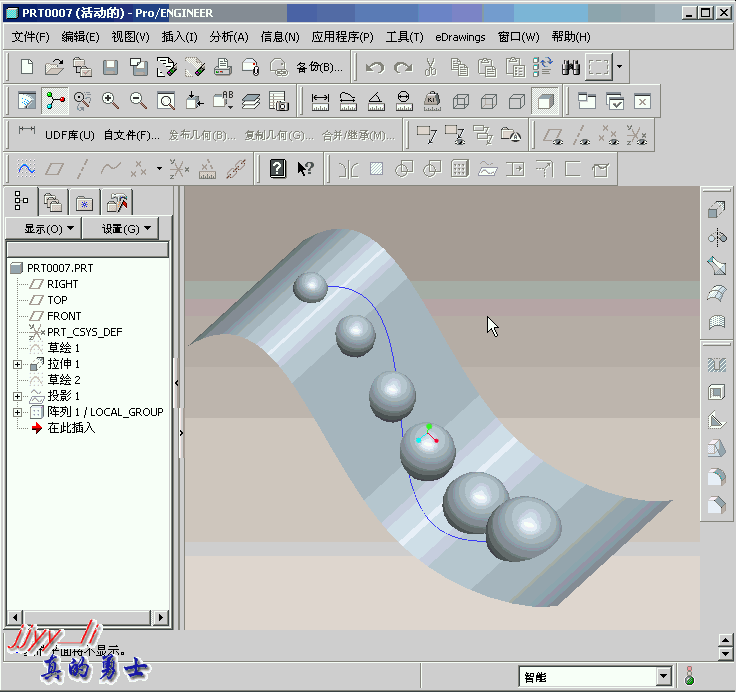Open a file with the folder icon
This screenshot has height=692, width=736.
point(54,67)
